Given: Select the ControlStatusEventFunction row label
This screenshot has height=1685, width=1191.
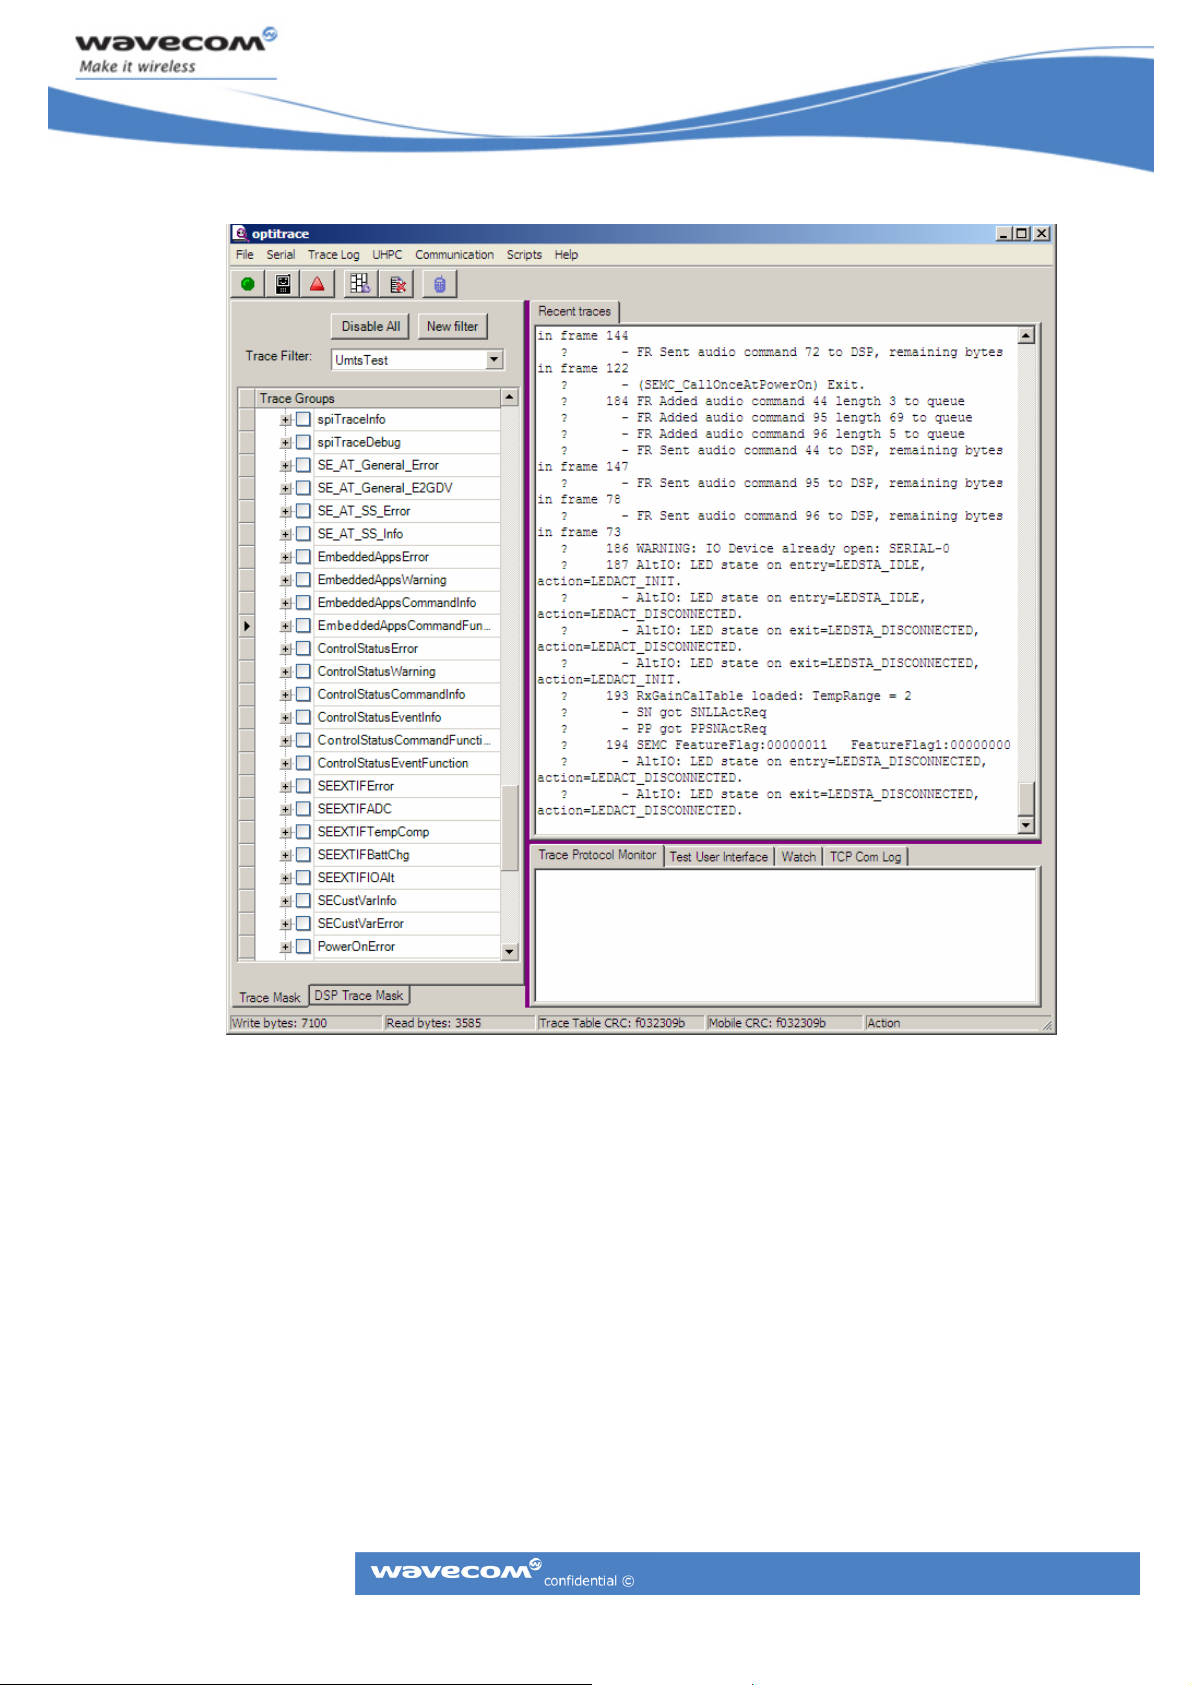Looking at the screenshot, I should pos(393,763).
